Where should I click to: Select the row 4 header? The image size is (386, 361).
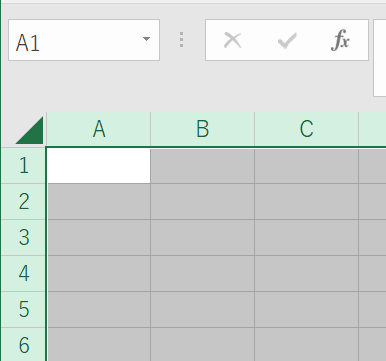(x=23, y=273)
